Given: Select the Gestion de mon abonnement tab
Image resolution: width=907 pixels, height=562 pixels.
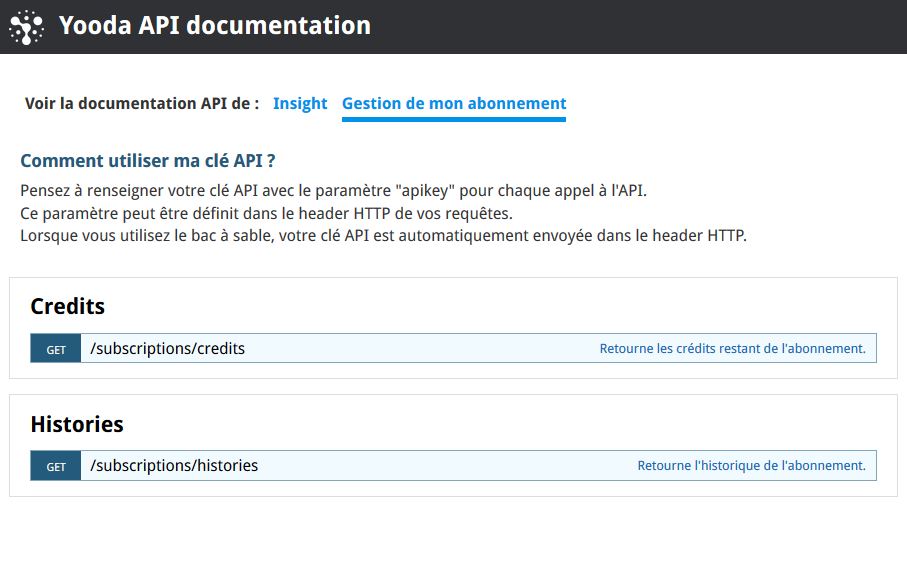Looking at the screenshot, I should (x=454, y=103).
